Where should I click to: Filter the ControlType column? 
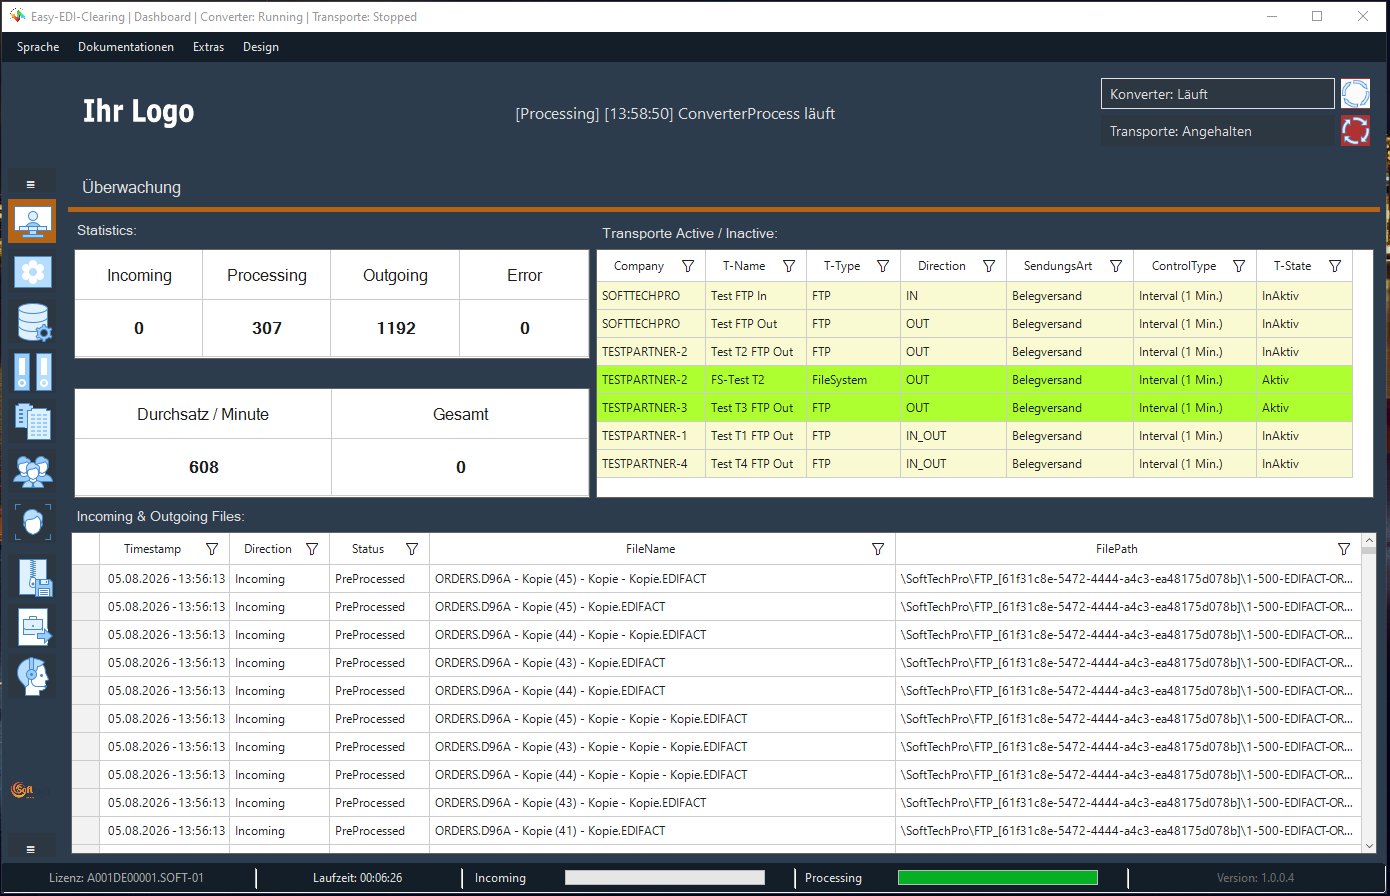click(1239, 266)
